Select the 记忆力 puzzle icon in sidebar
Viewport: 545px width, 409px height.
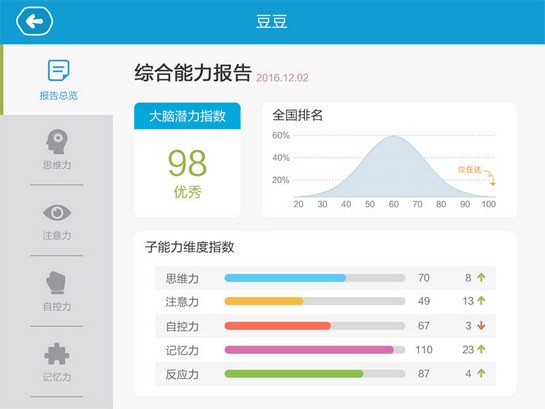(x=57, y=354)
